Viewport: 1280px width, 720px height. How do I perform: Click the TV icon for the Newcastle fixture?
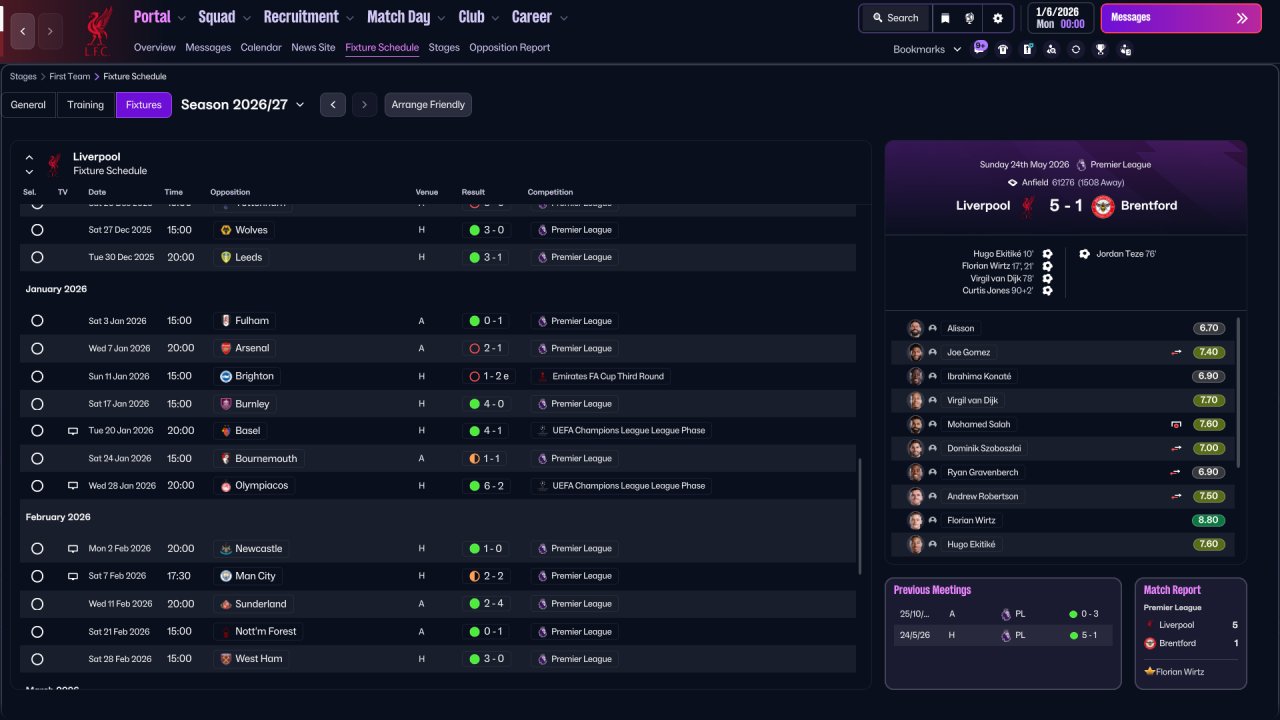click(x=73, y=549)
